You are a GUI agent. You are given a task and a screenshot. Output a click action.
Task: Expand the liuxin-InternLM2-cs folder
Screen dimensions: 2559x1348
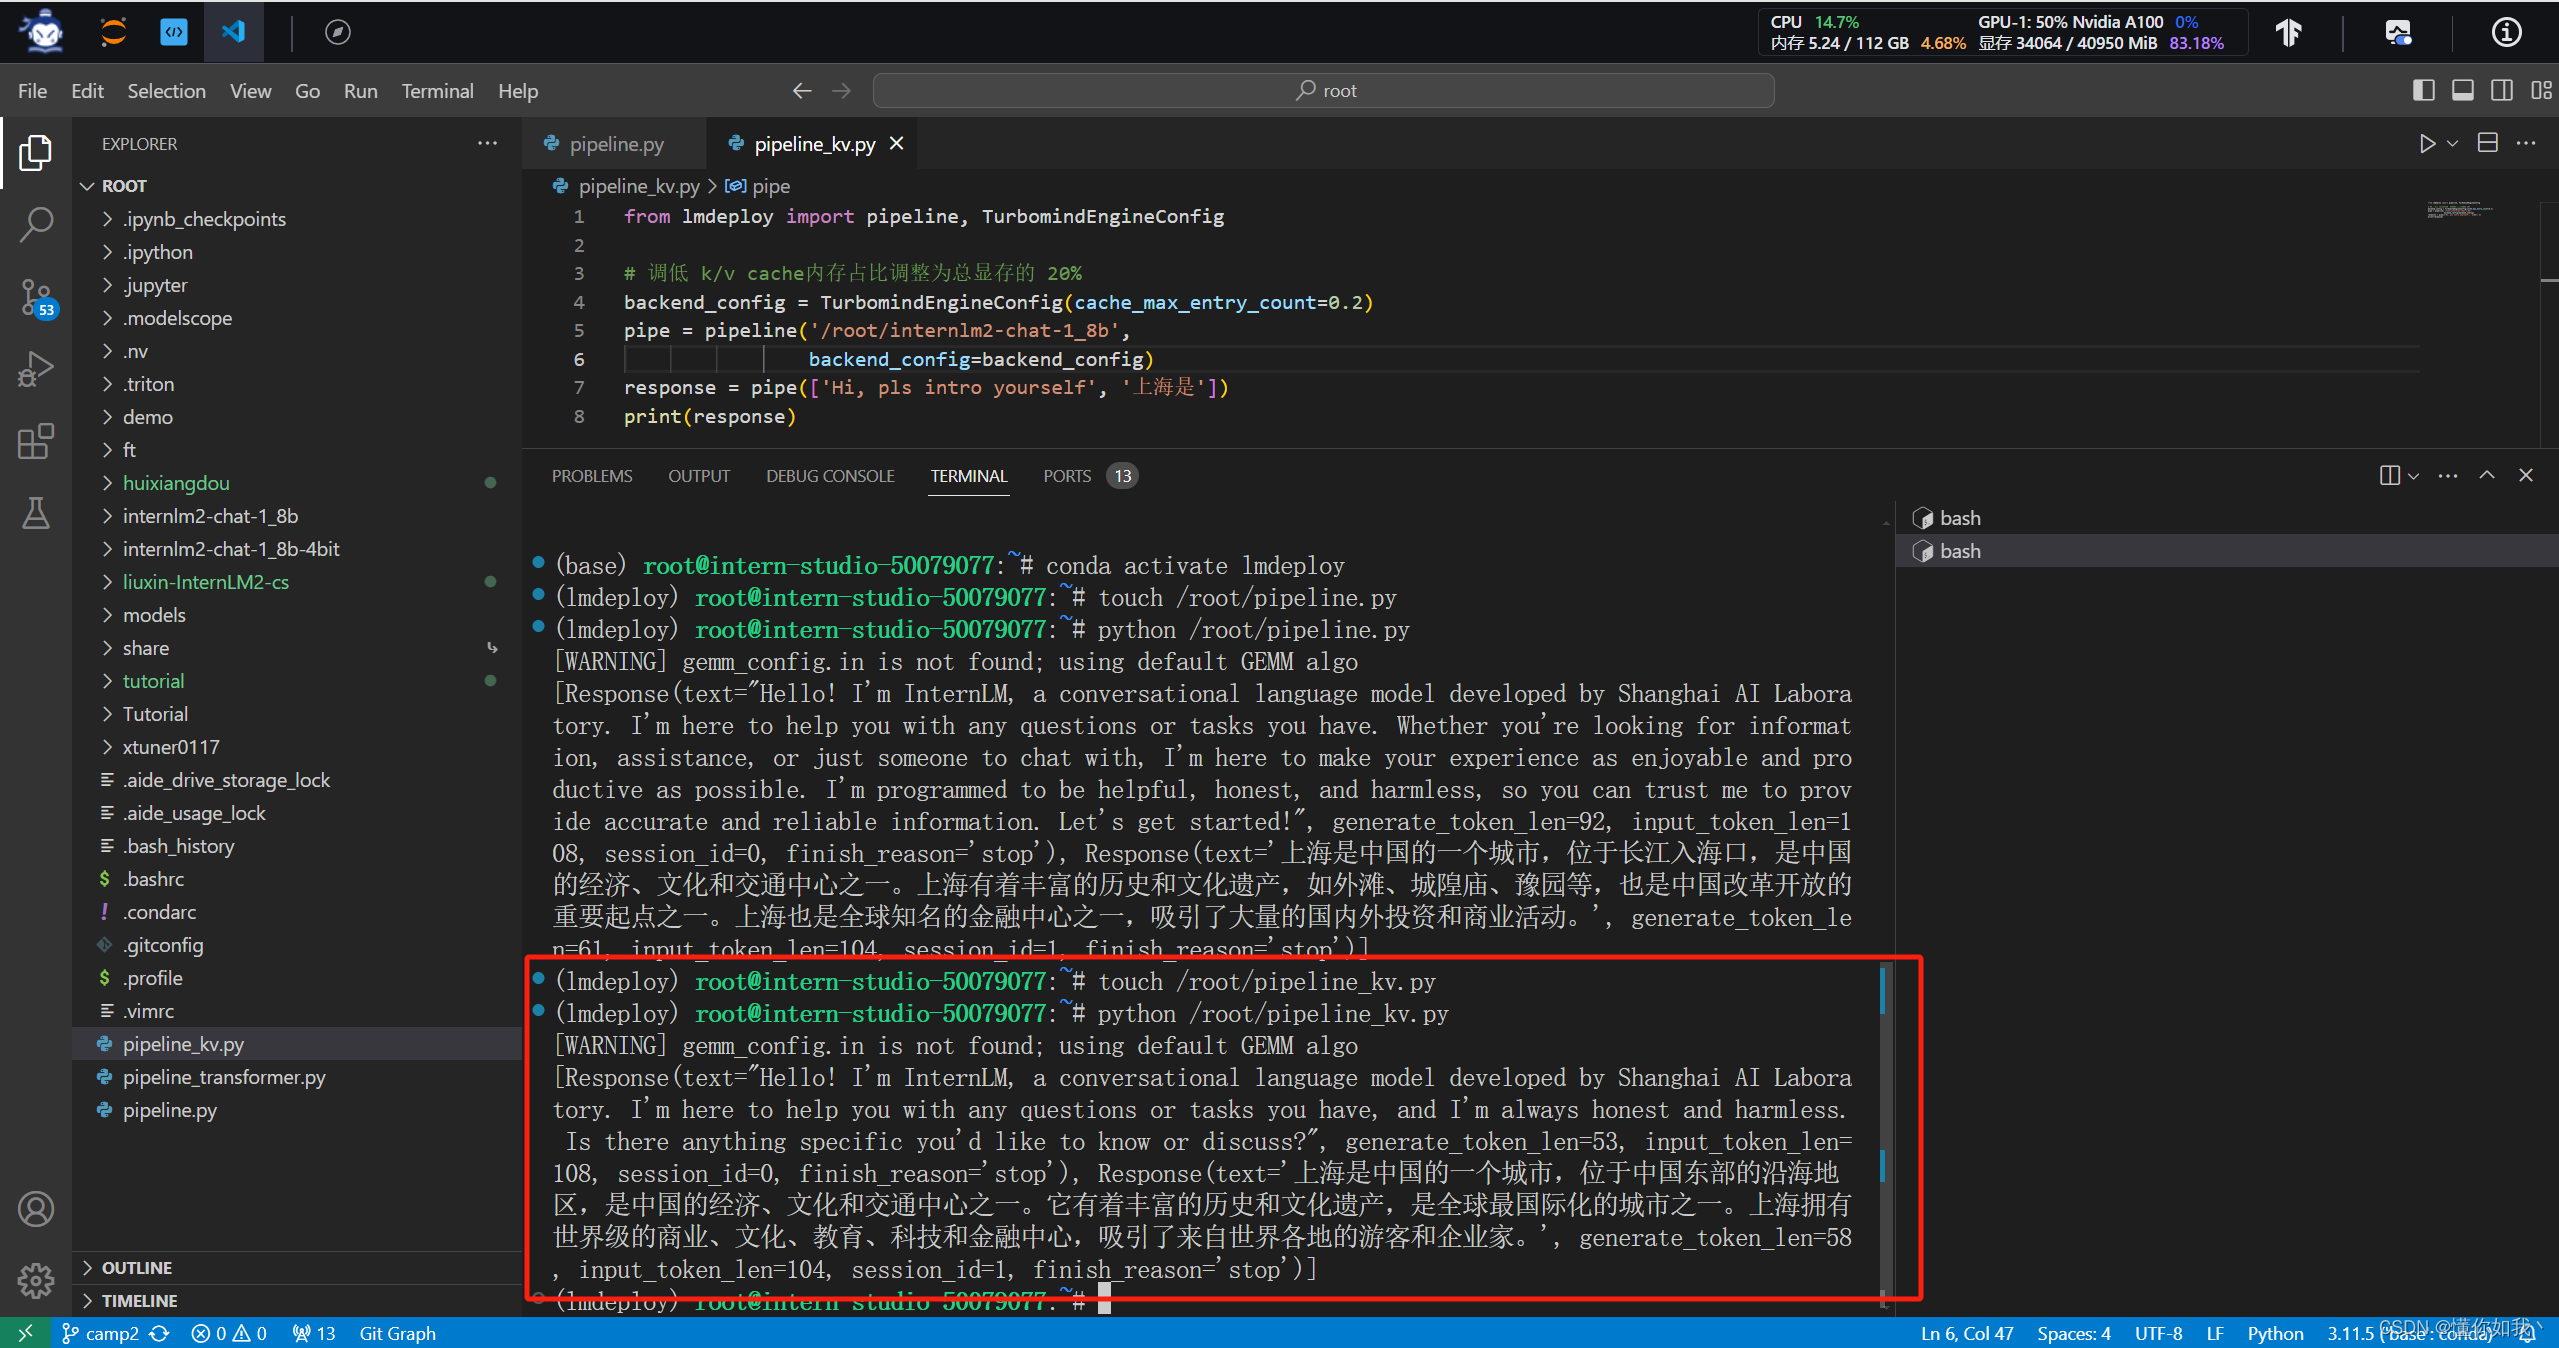205,582
